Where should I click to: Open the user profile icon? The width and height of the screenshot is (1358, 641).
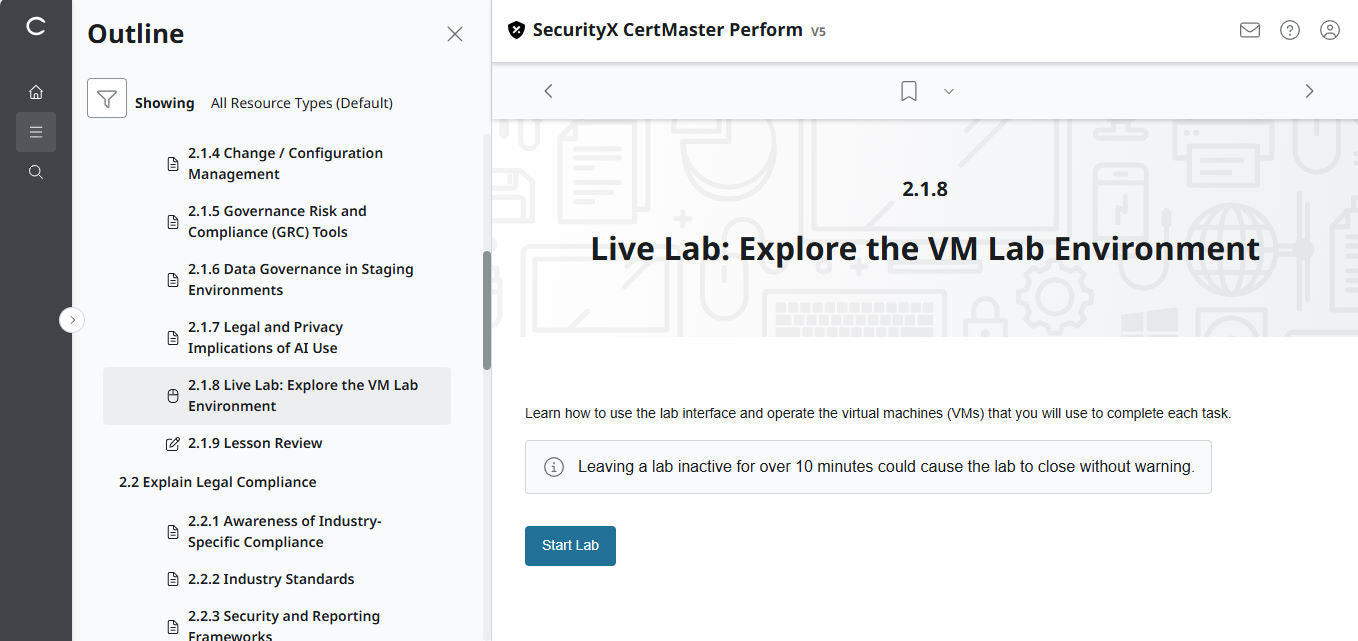[1330, 30]
